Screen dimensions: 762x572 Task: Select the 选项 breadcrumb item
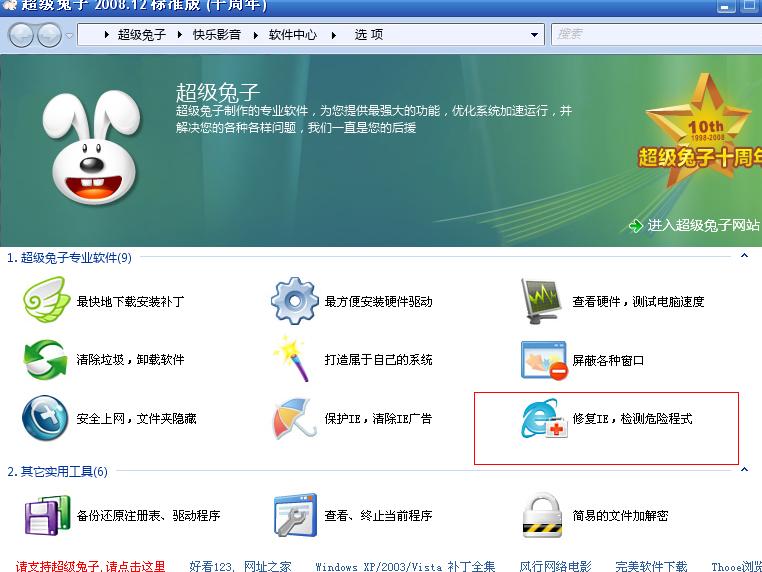tap(369, 35)
